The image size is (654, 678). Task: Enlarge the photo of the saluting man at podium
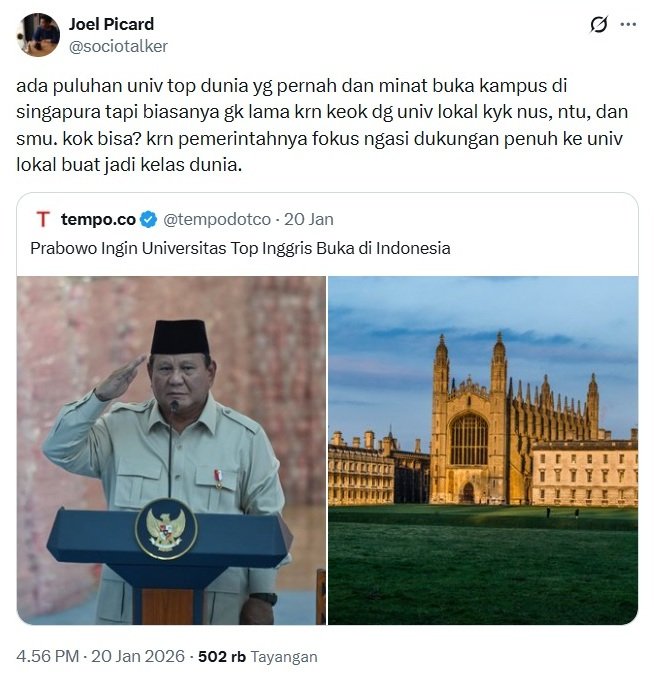[171, 450]
